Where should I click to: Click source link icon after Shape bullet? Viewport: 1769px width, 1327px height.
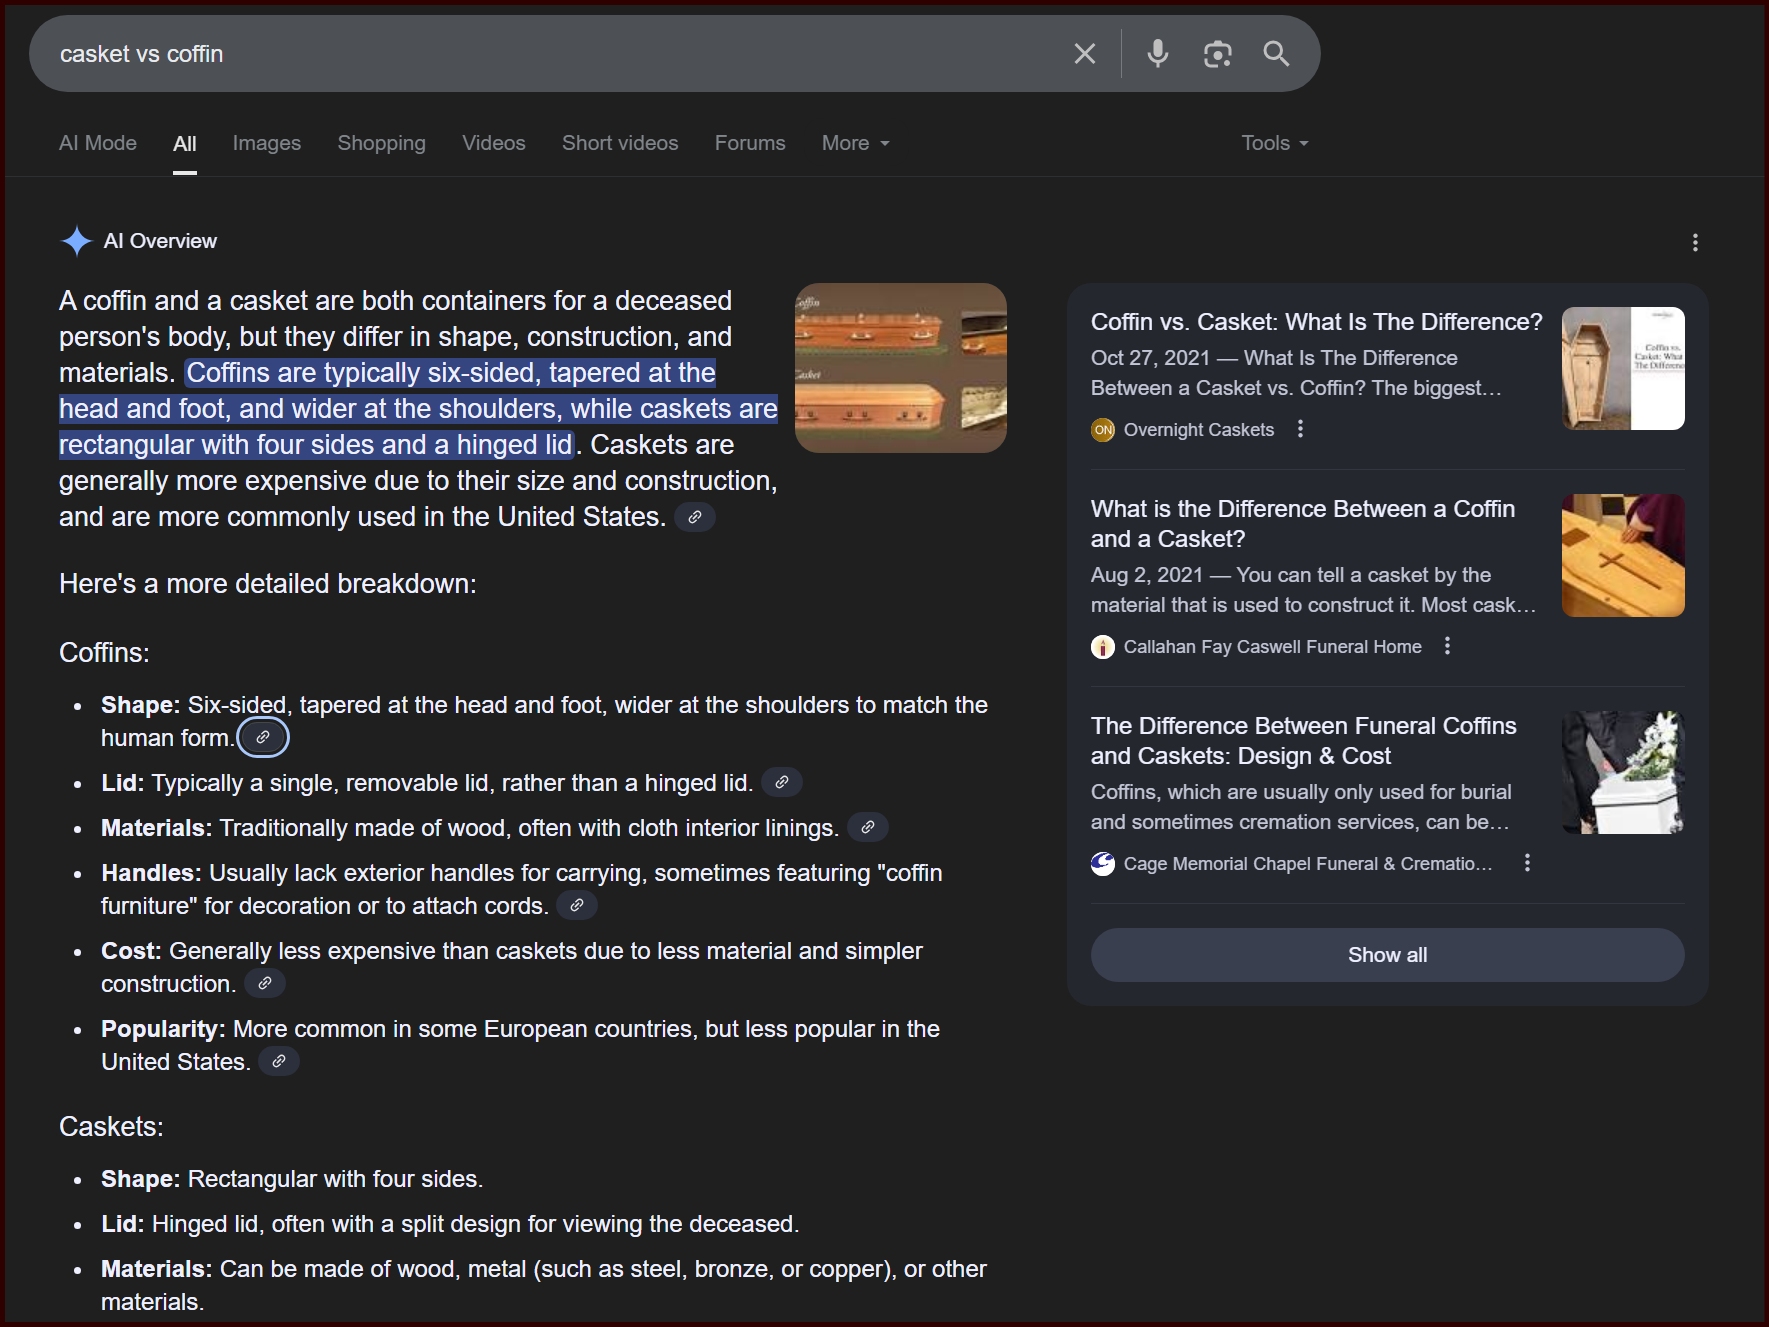263,738
